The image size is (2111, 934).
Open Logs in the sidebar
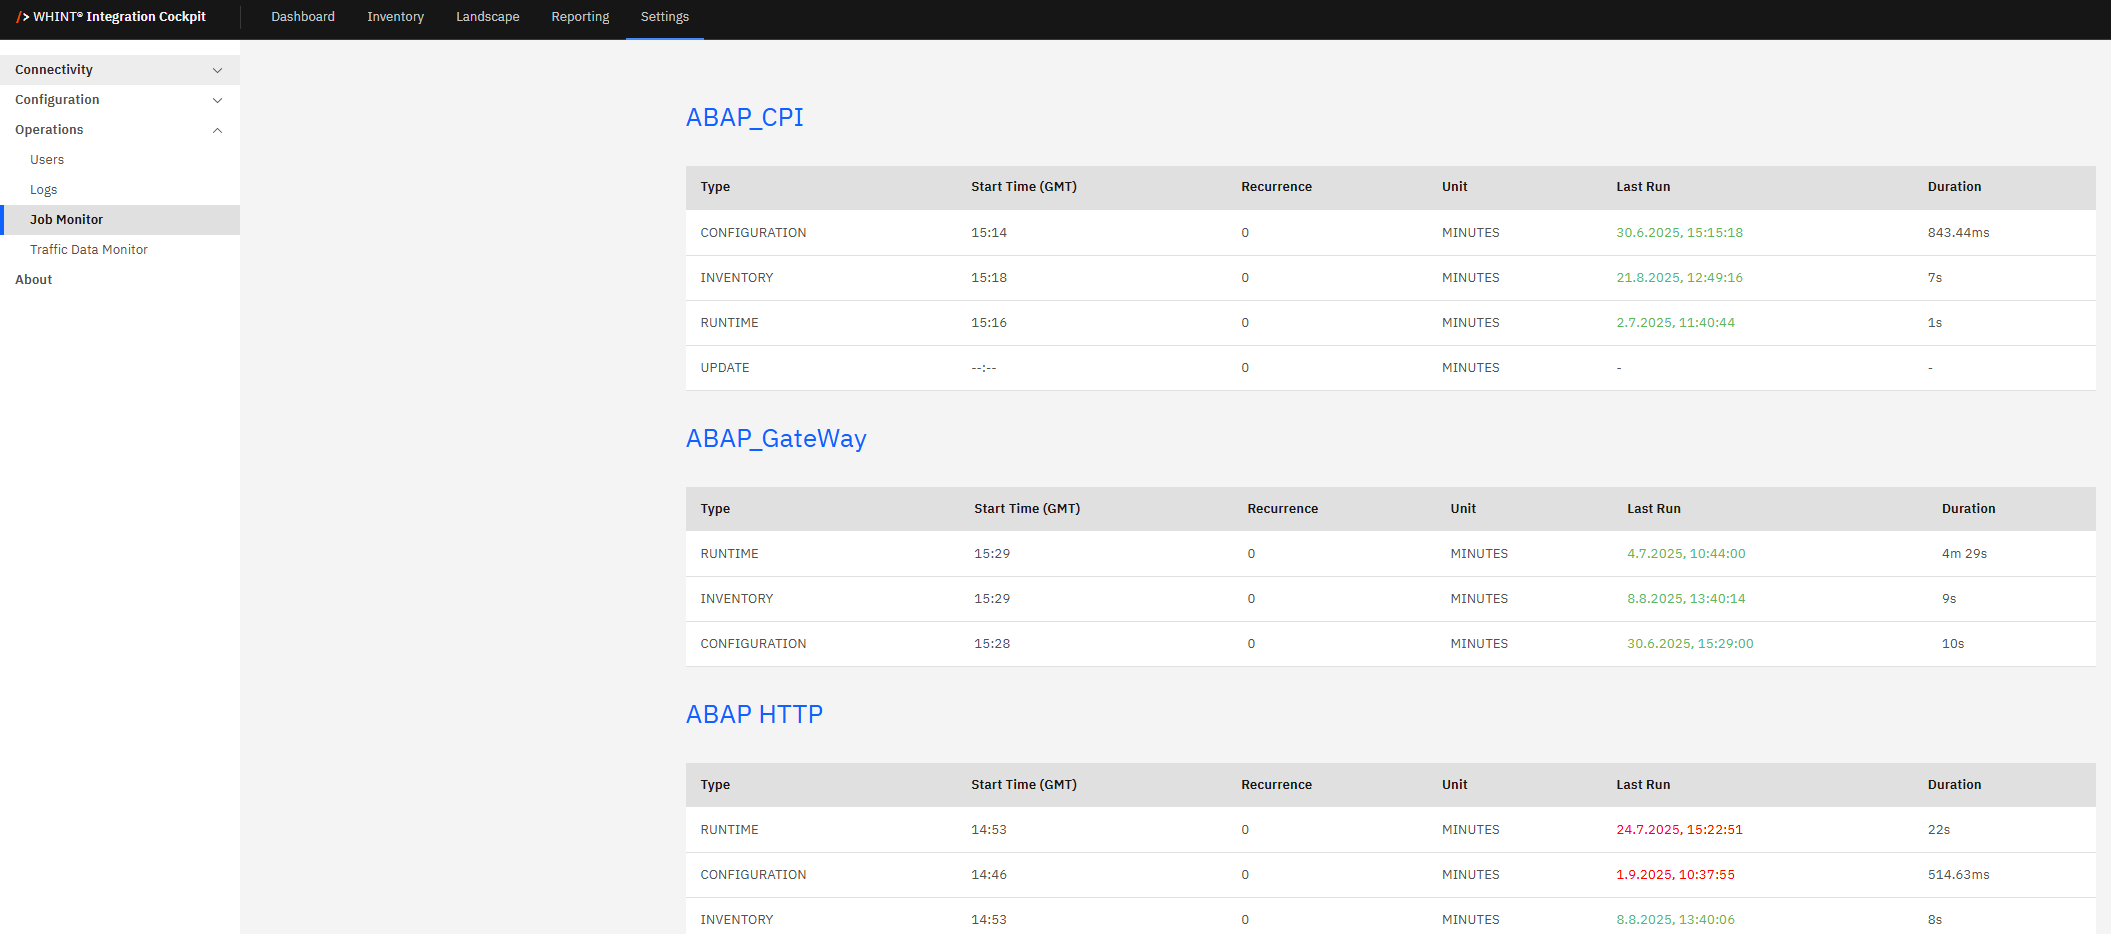click(44, 190)
